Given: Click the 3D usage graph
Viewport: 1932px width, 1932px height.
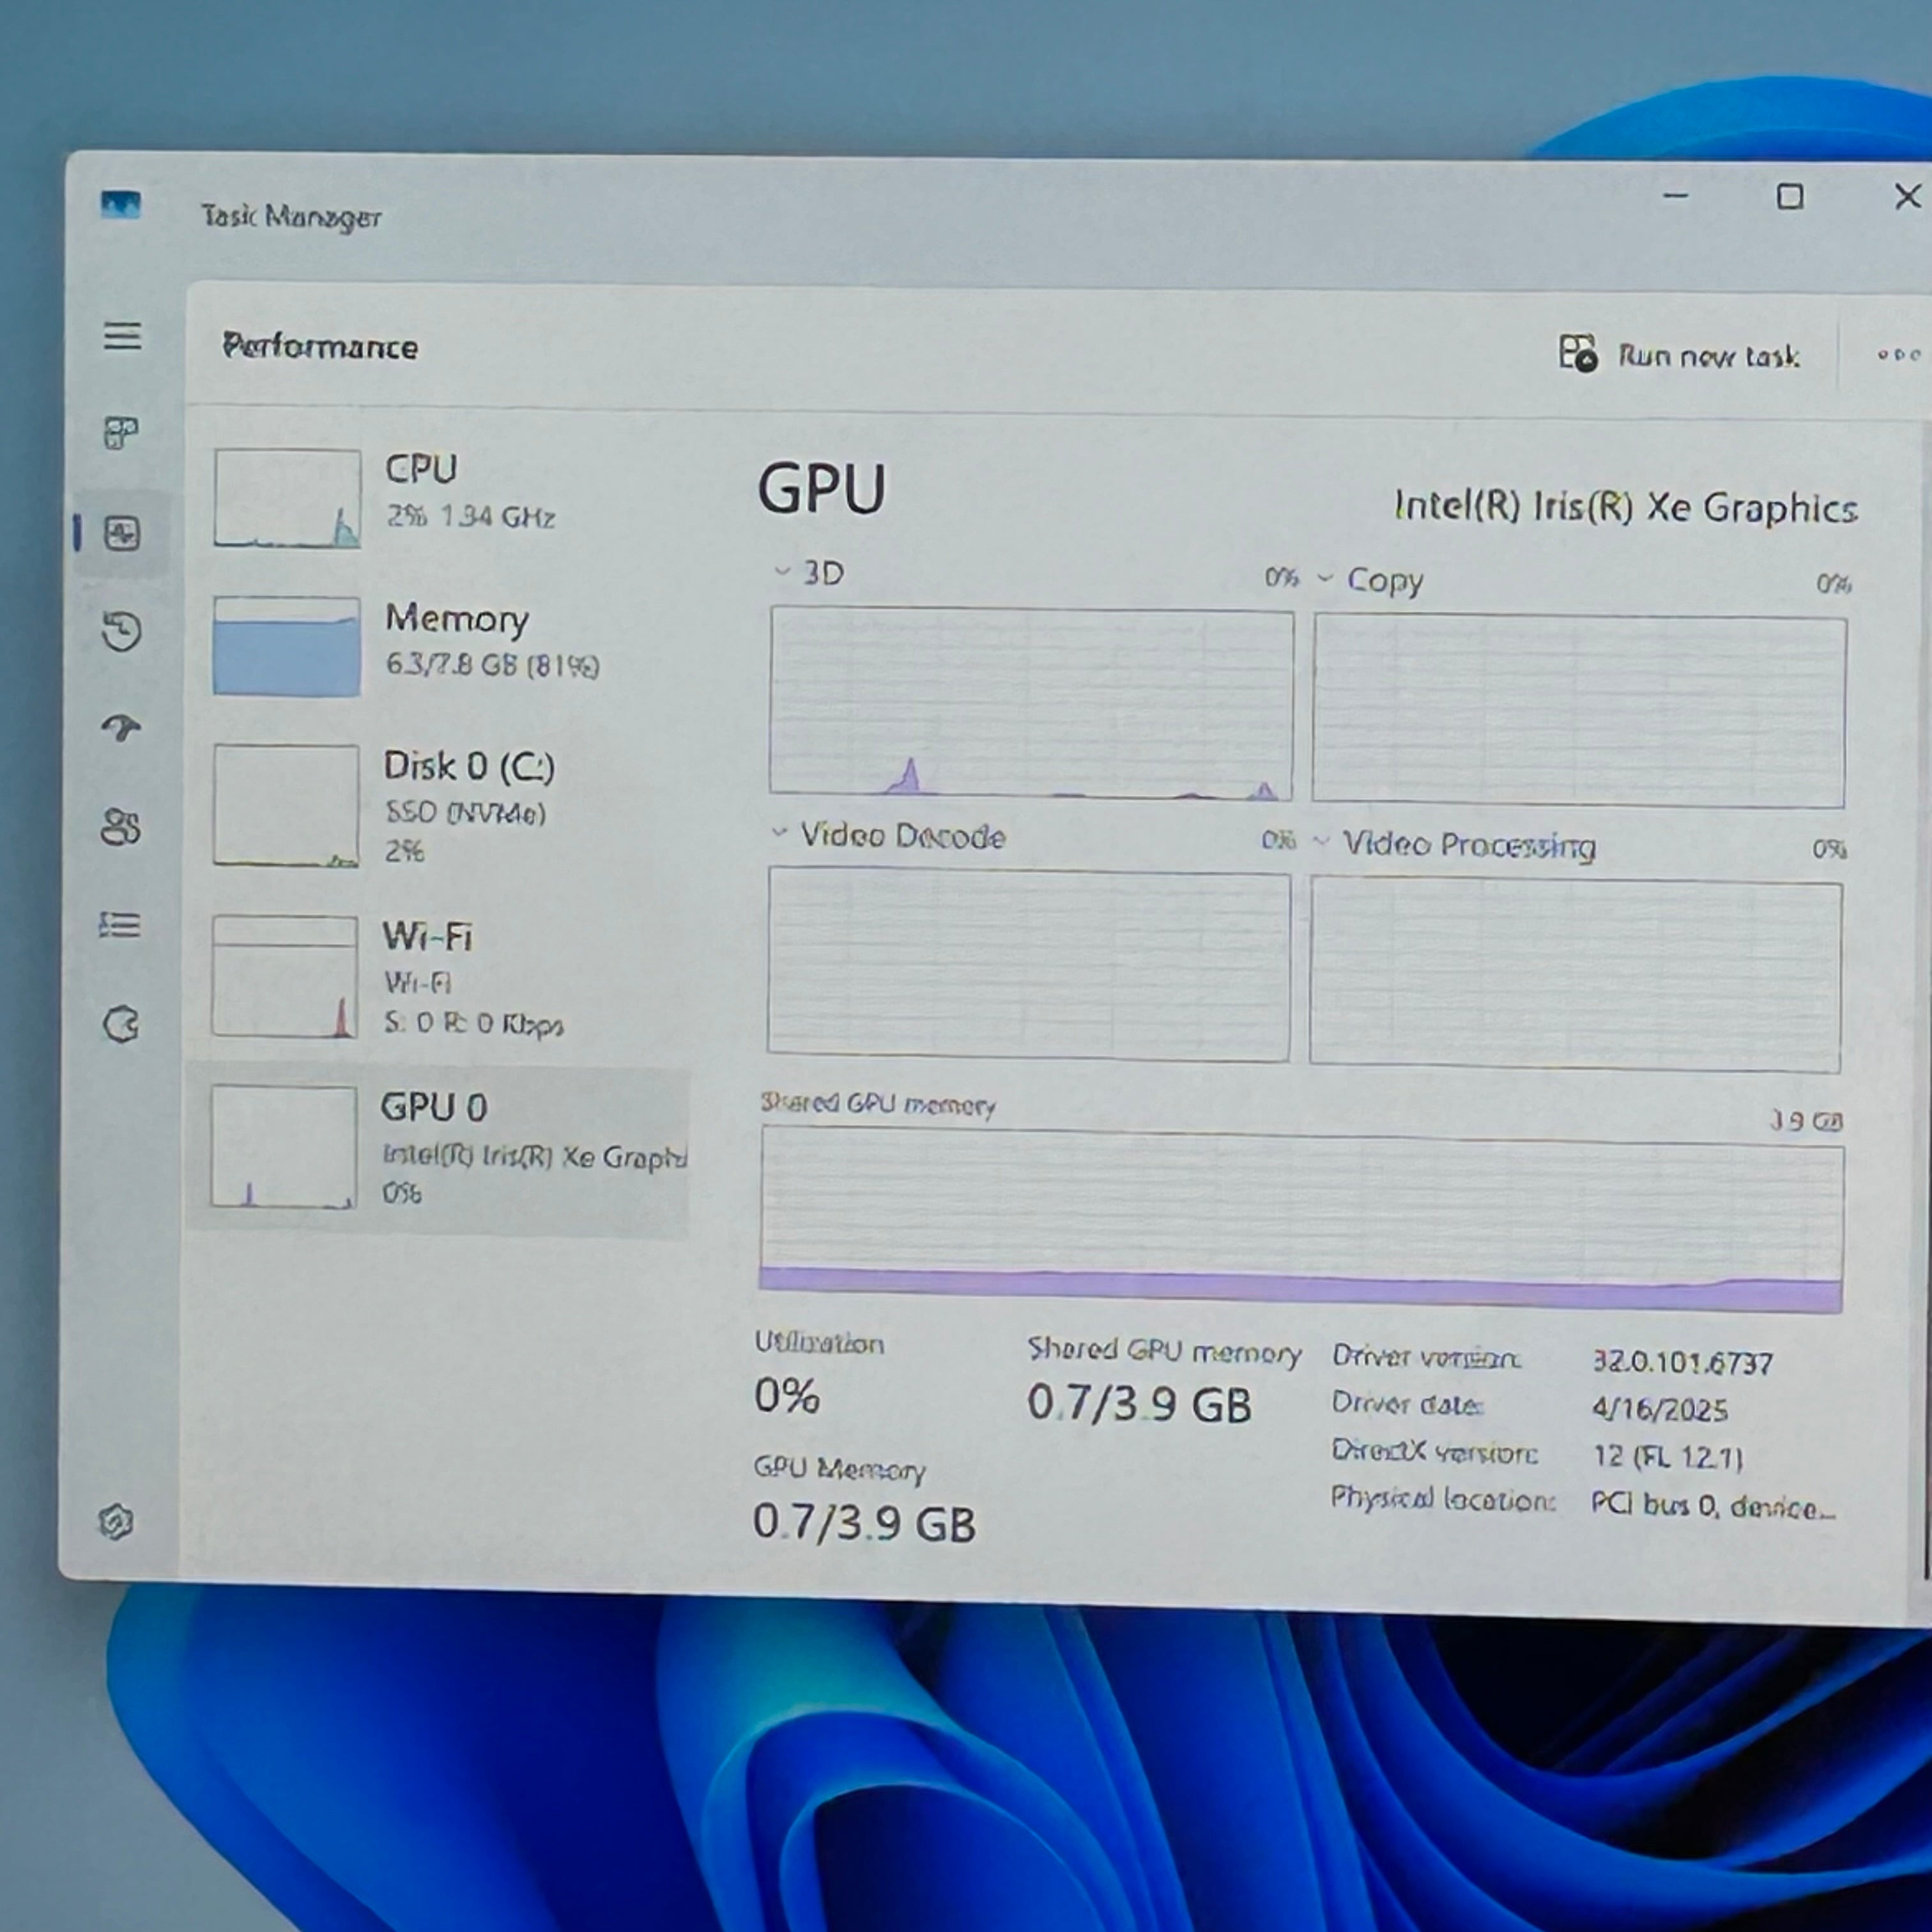Looking at the screenshot, I should 1031,704.
